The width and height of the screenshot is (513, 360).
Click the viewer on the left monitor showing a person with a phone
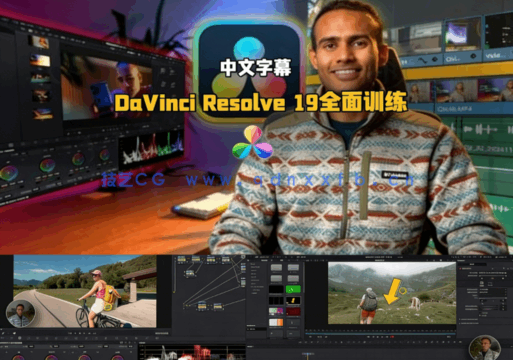[107, 88]
